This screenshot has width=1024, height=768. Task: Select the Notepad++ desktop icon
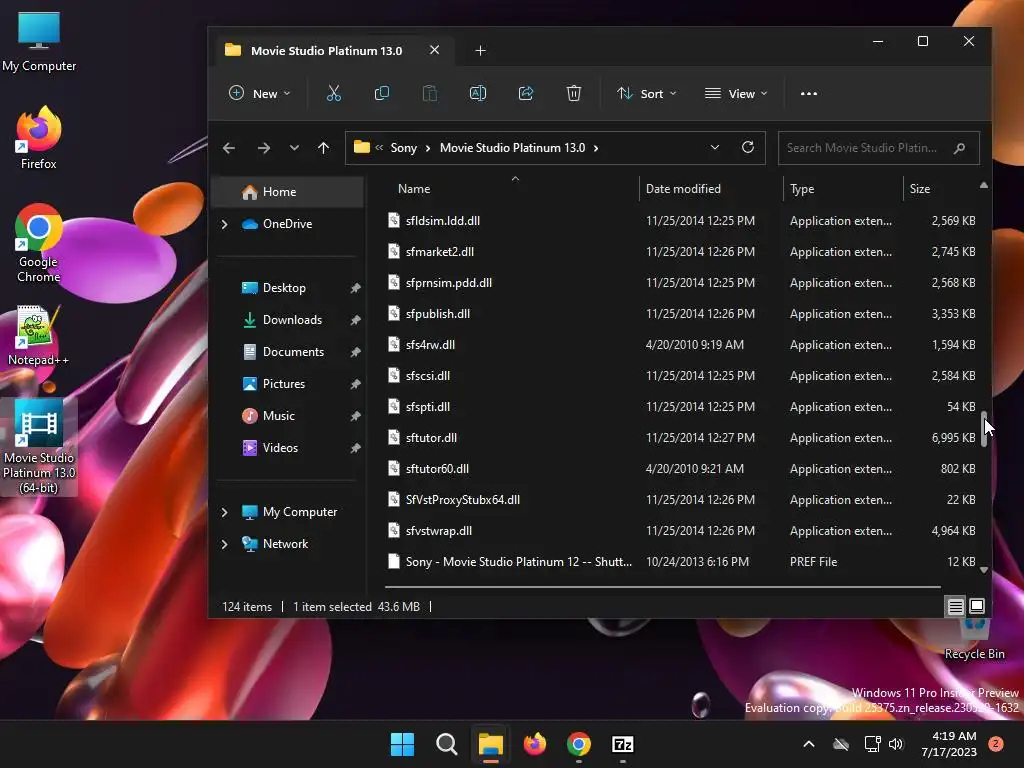[x=39, y=335]
